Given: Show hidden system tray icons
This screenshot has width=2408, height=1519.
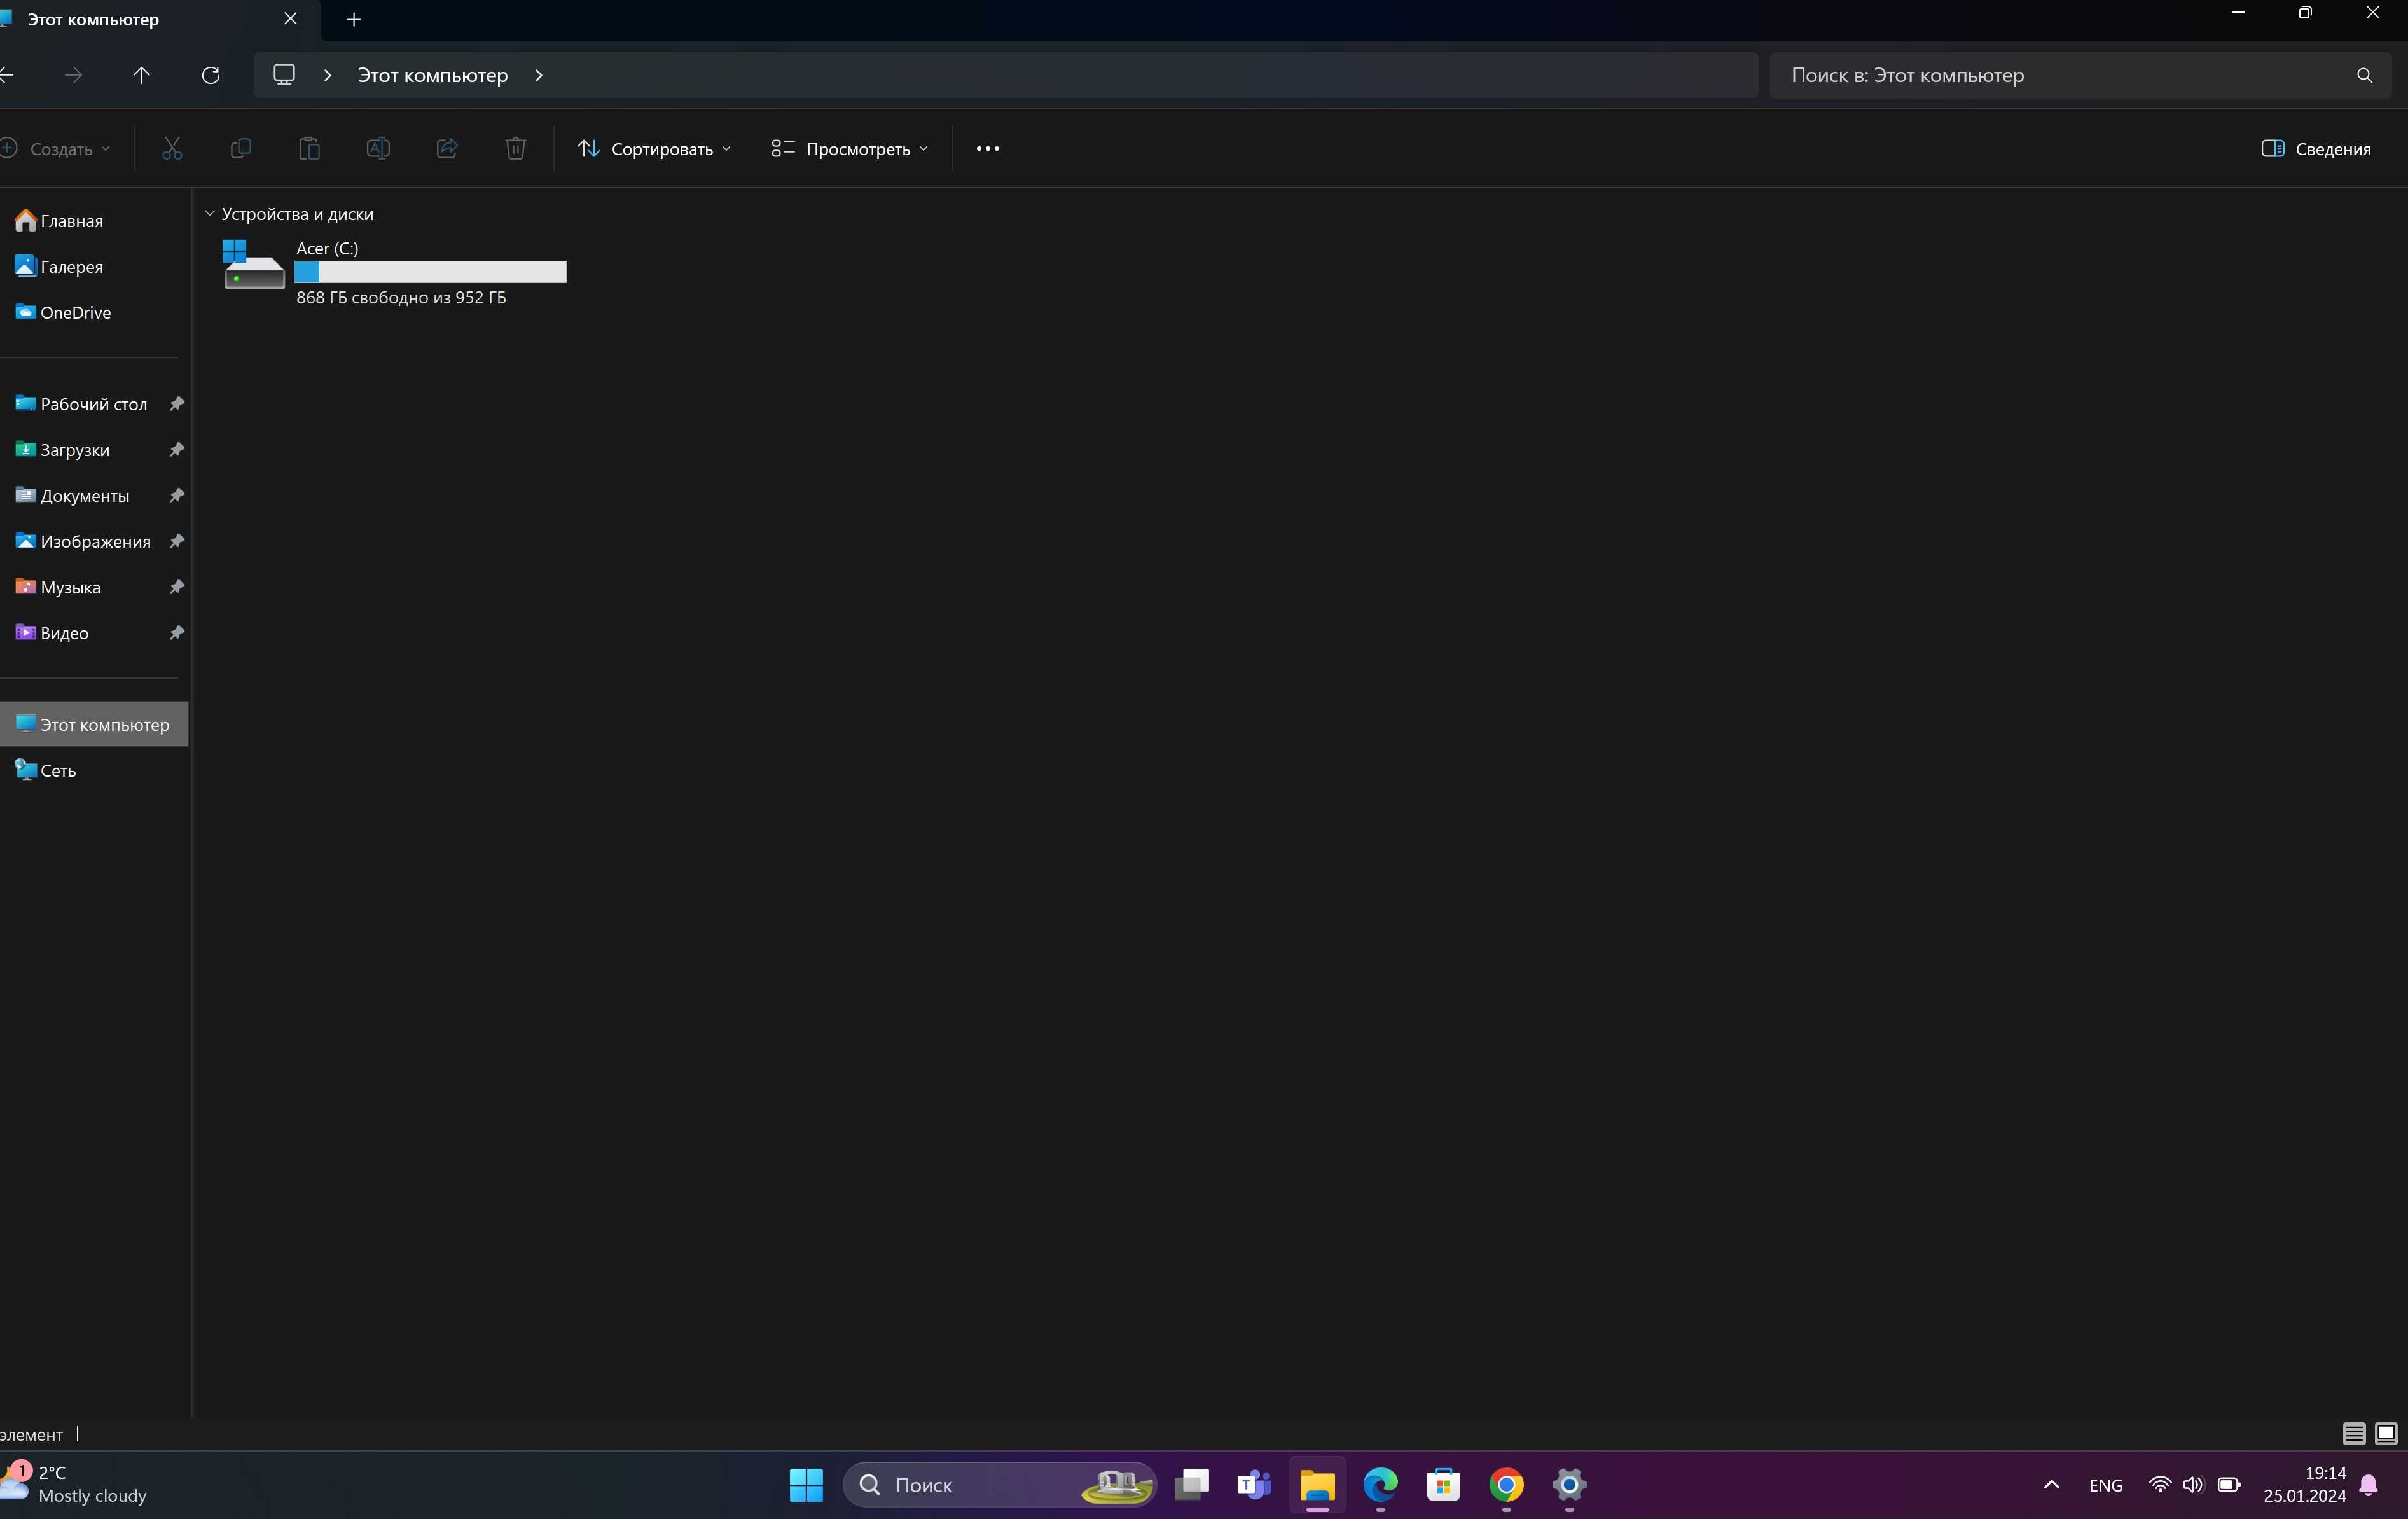Looking at the screenshot, I should pyautogui.click(x=2051, y=1485).
